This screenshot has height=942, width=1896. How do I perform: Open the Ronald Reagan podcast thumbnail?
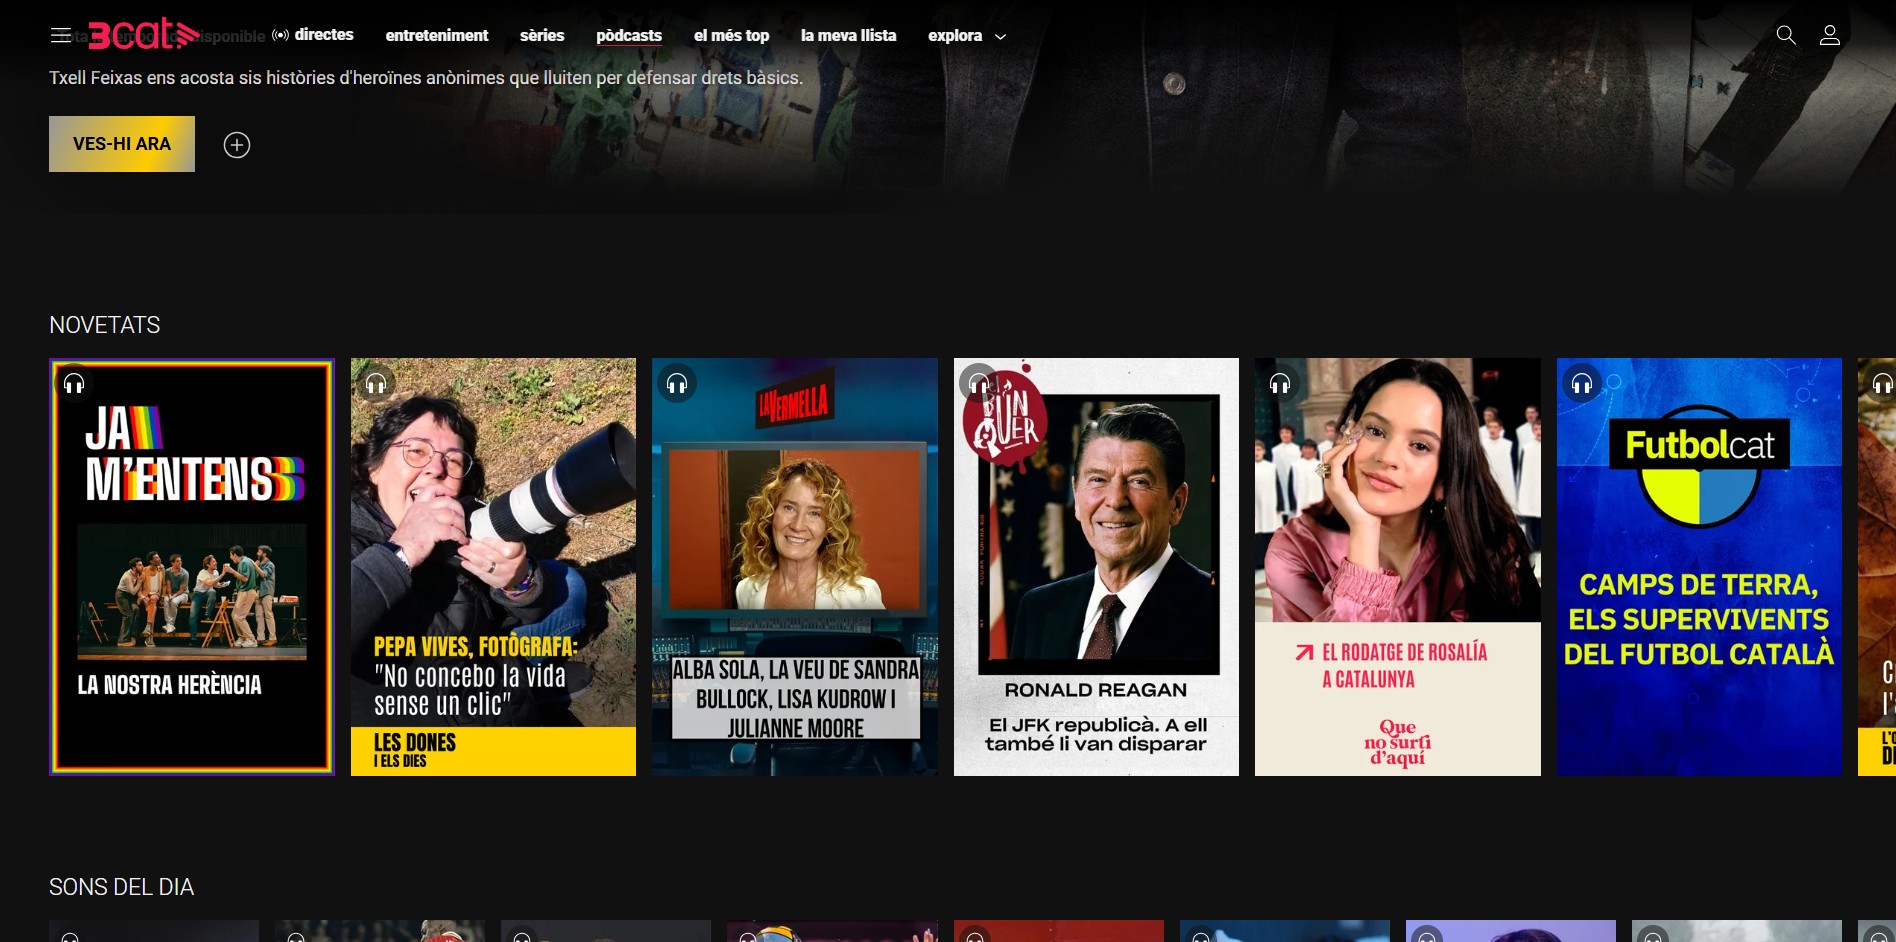point(1096,567)
